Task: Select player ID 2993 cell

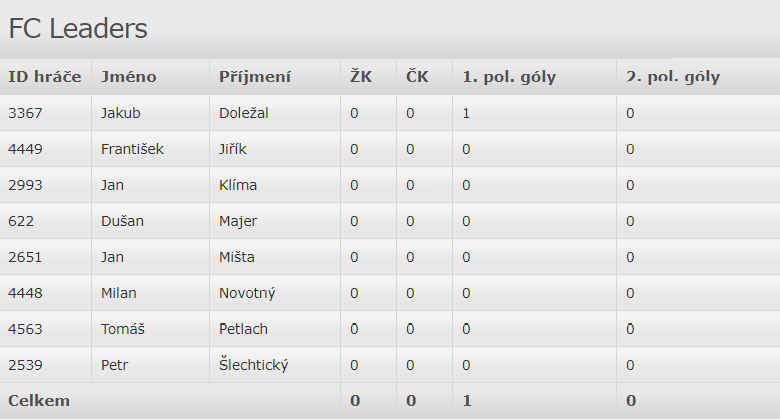Action: (x=25, y=185)
